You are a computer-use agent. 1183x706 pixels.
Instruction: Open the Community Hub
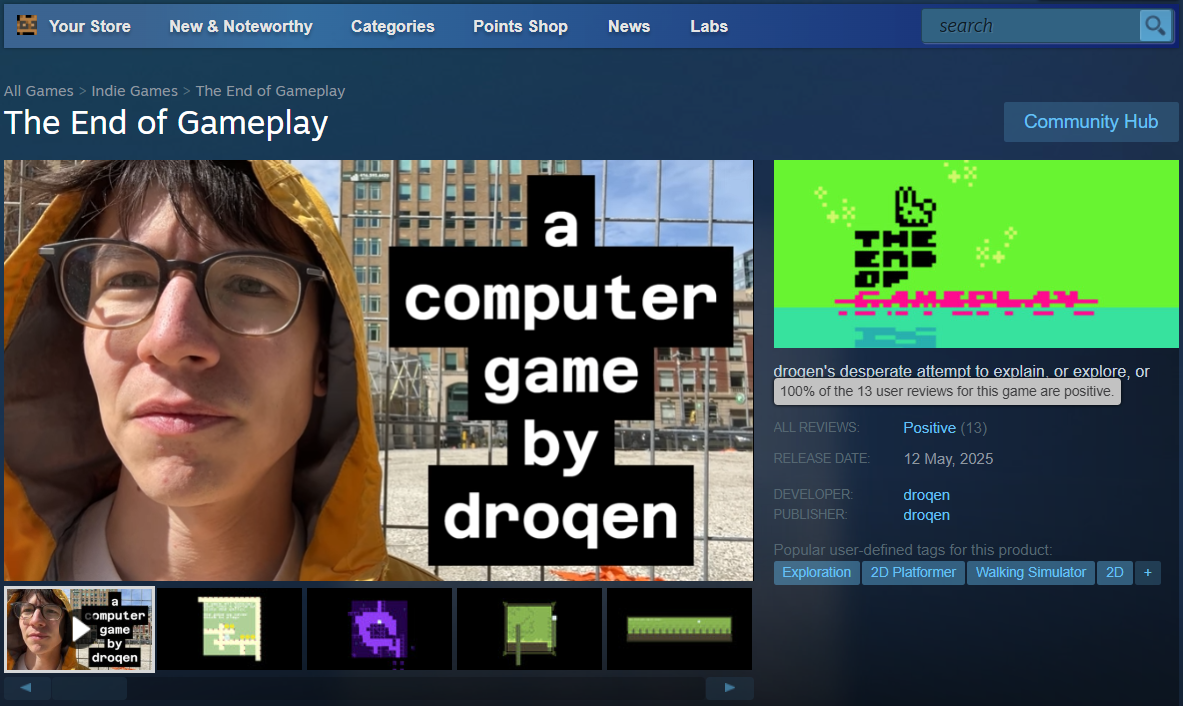point(1090,122)
